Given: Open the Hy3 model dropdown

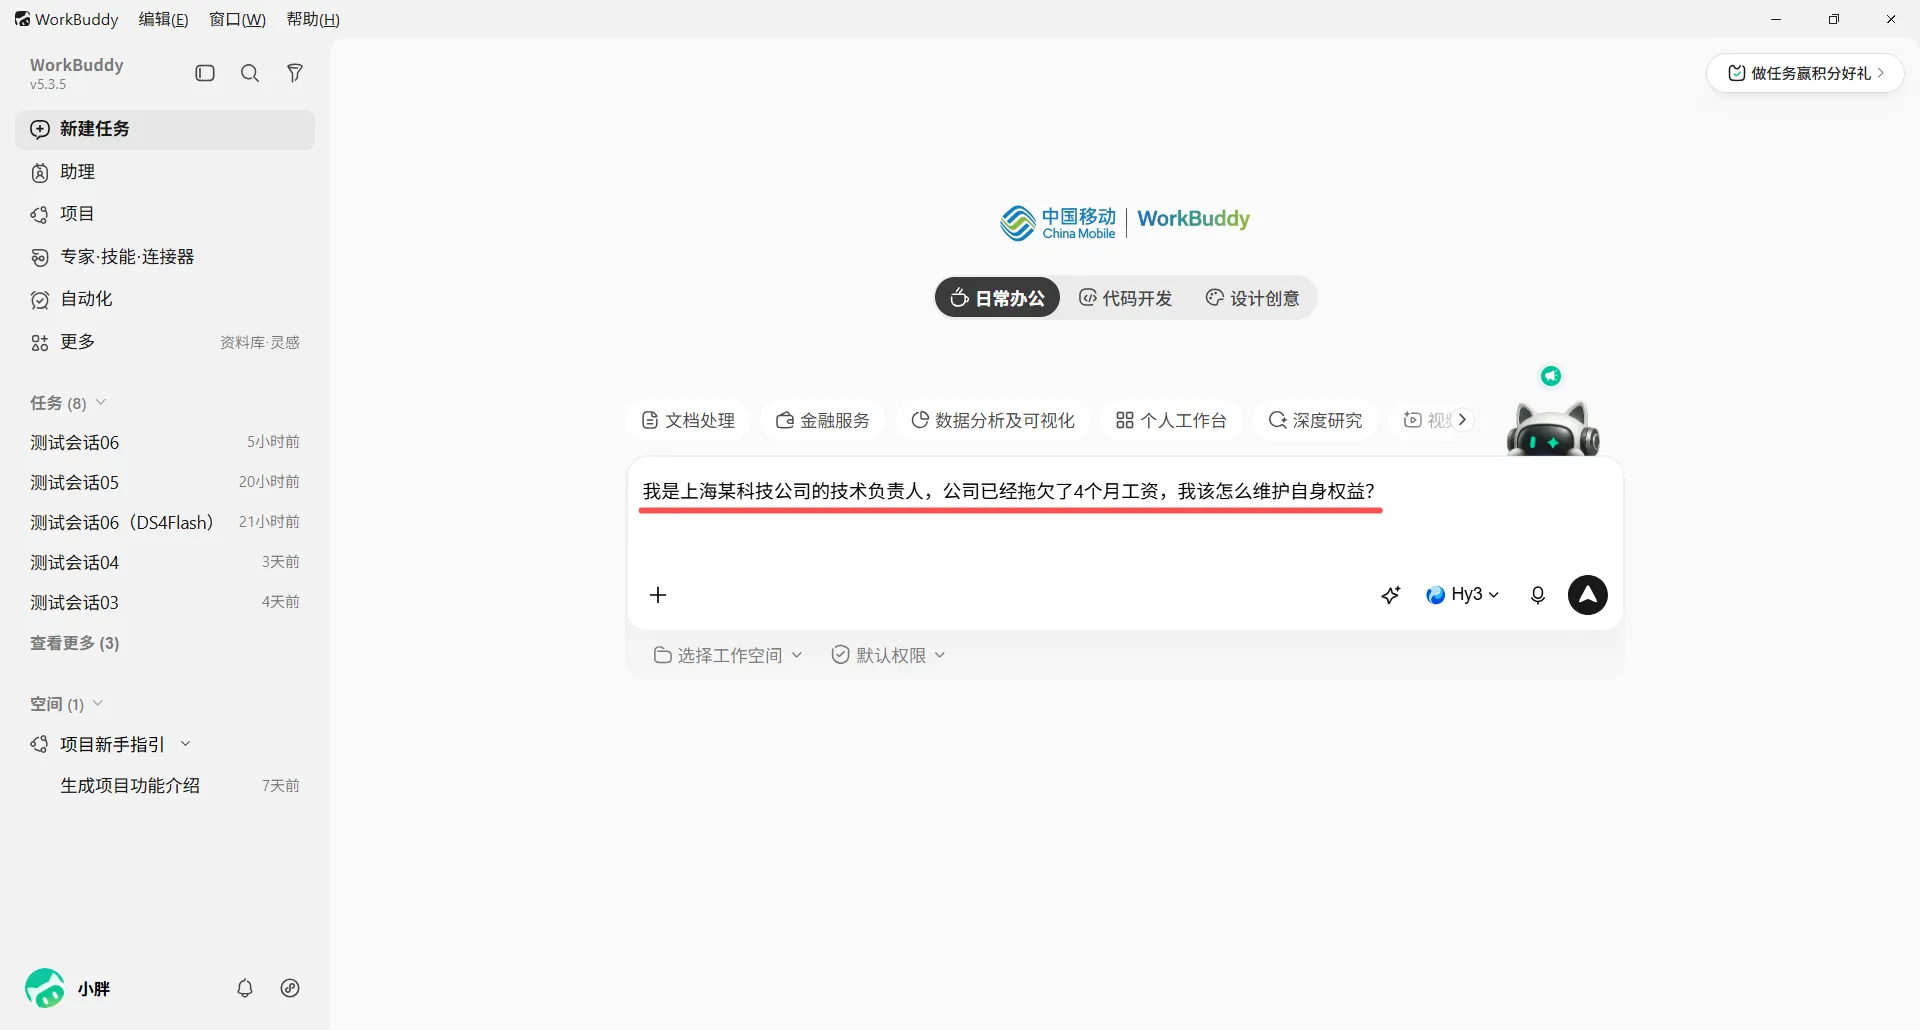Looking at the screenshot, I should coord(1463,595).
